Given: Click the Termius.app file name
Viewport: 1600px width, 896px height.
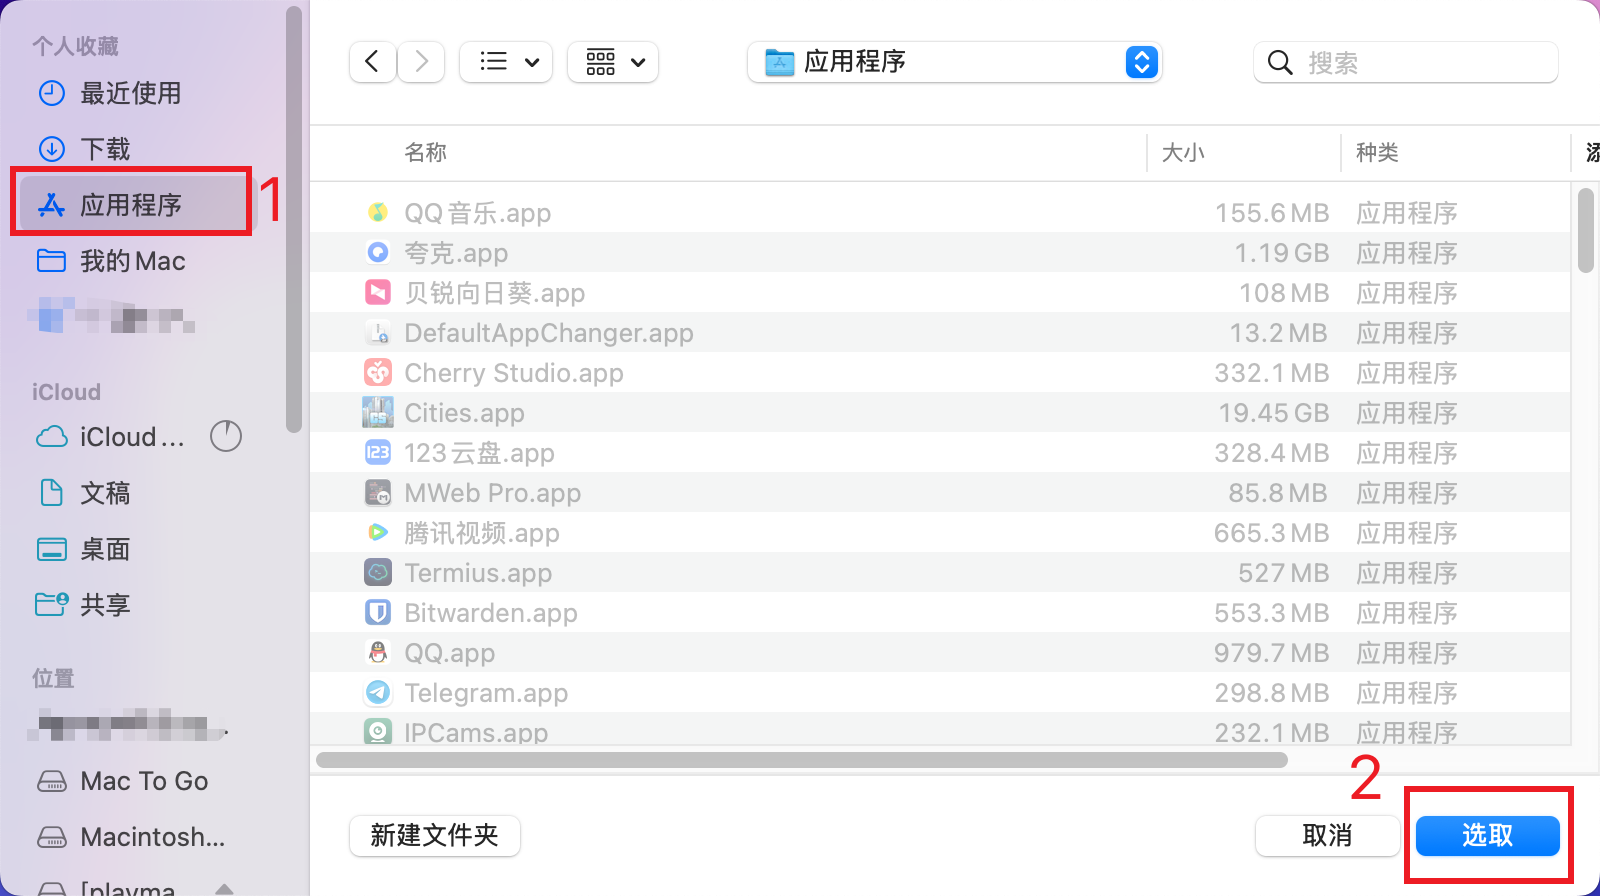Looking at the screenshot, I should (x=478, y=573).
